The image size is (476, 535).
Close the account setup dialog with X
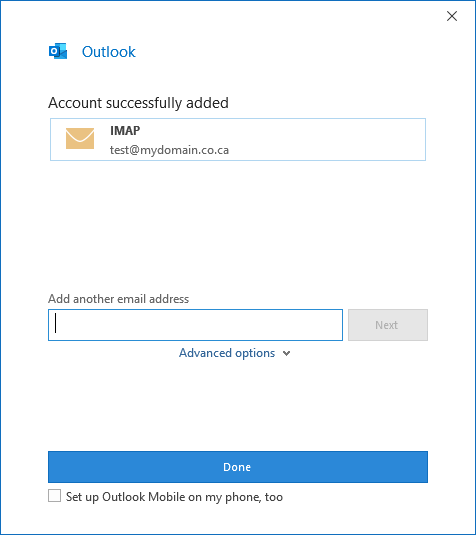point(452,16)
